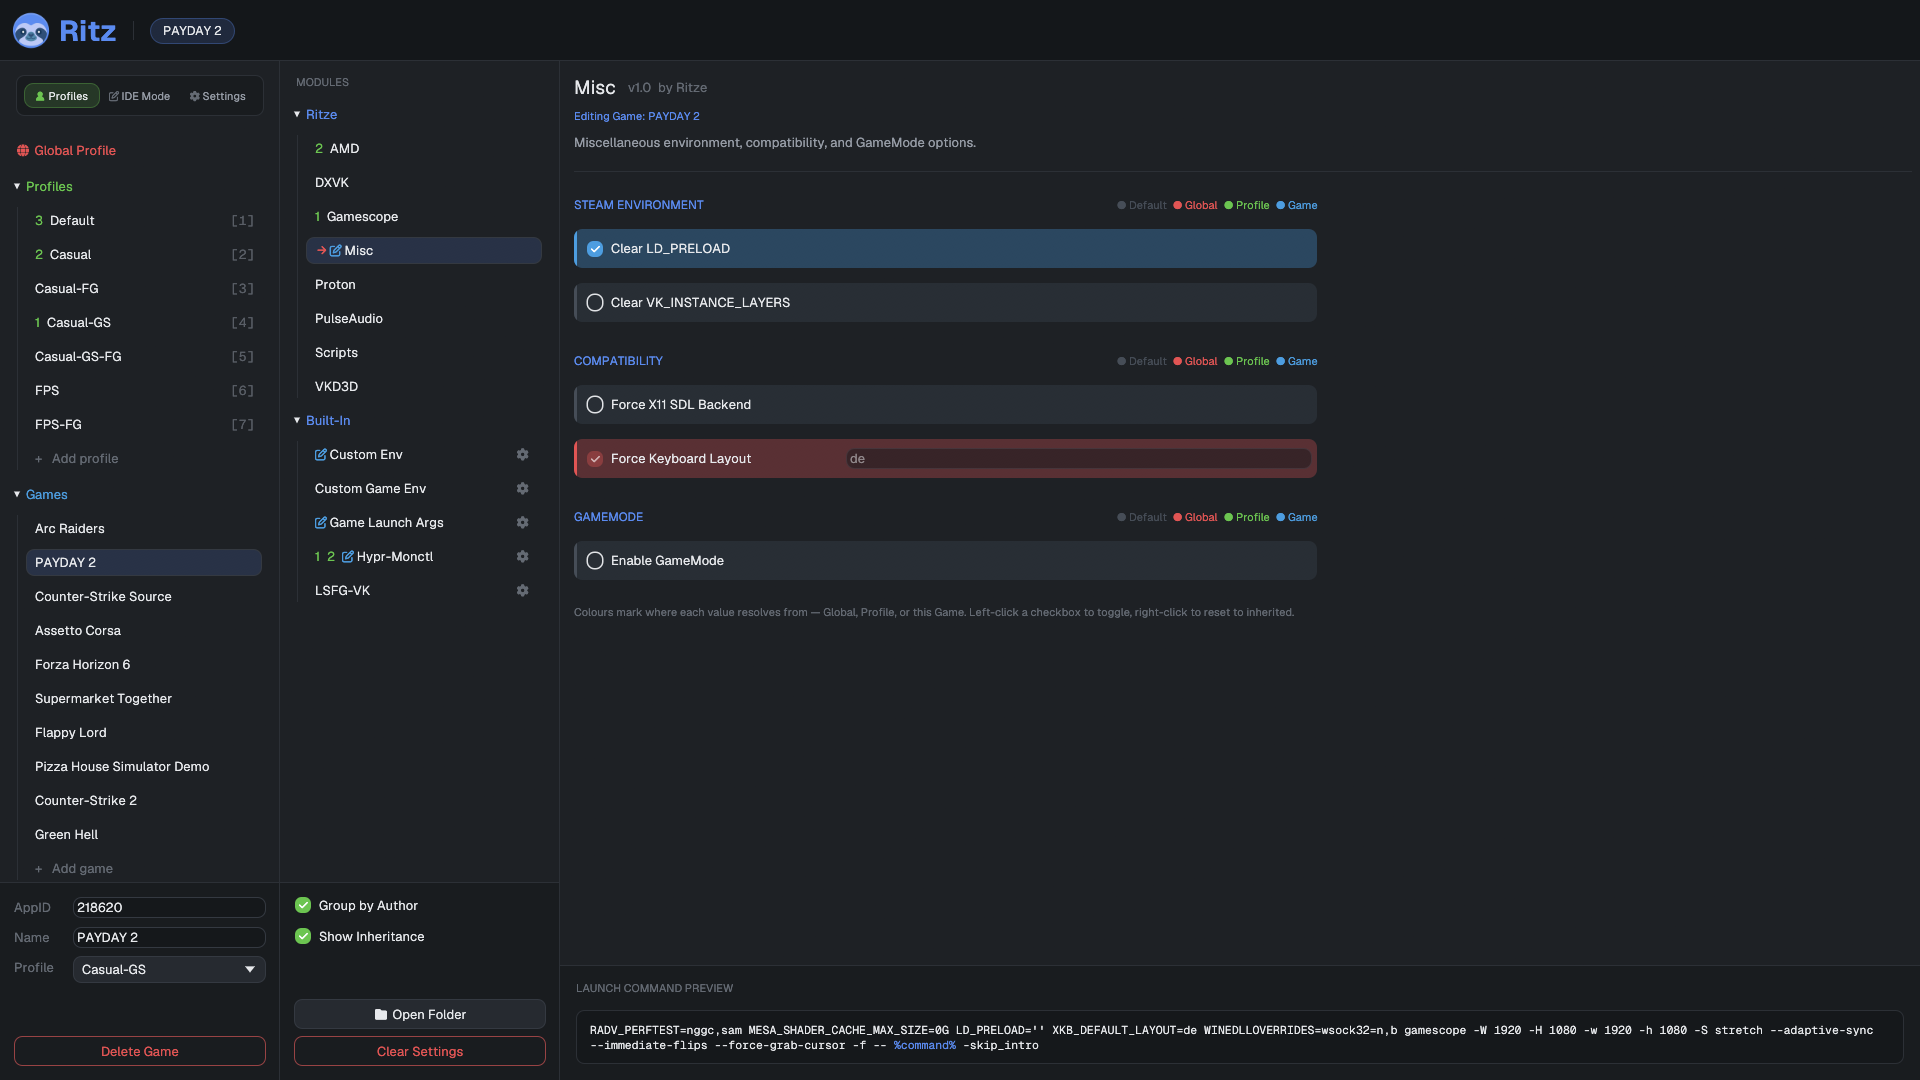Open the Profile dropdown showing Casual-GS
Screen dimensions: 1920x1080
(x=169, y=969)
